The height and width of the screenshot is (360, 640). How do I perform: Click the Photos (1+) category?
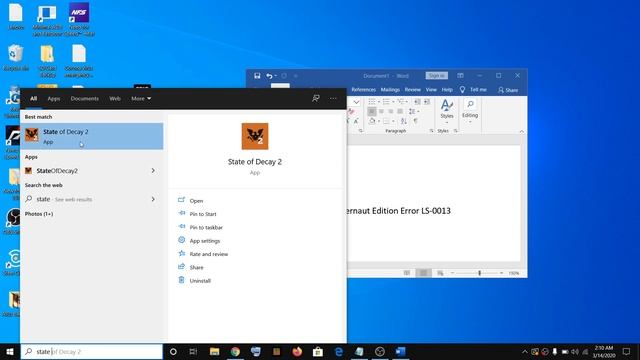[x=39, y=214]
